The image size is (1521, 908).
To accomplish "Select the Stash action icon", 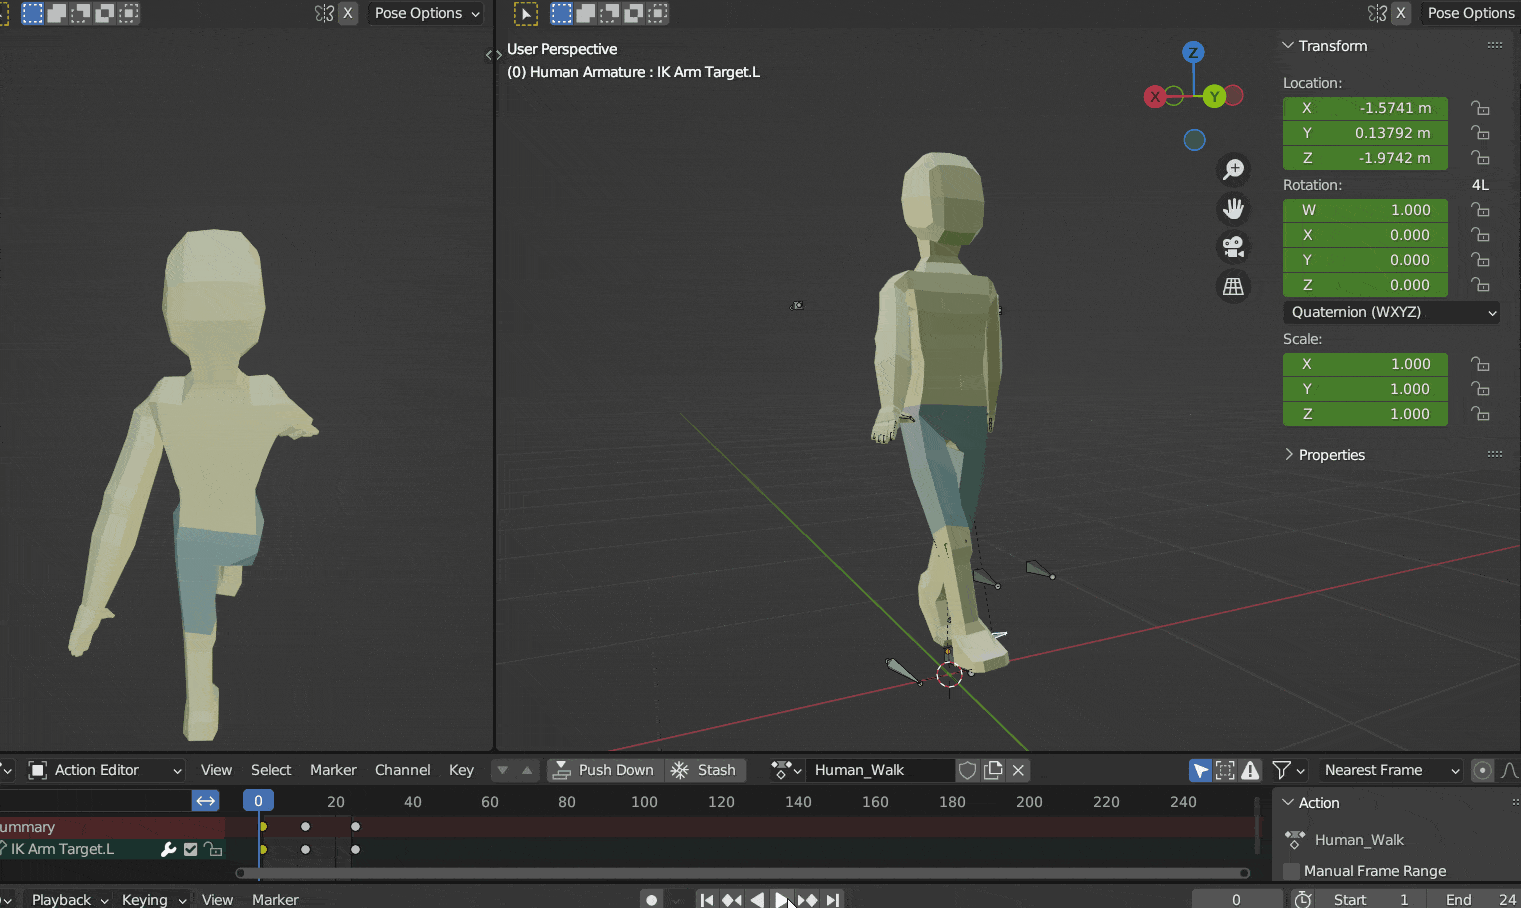I will coord(677,770).
